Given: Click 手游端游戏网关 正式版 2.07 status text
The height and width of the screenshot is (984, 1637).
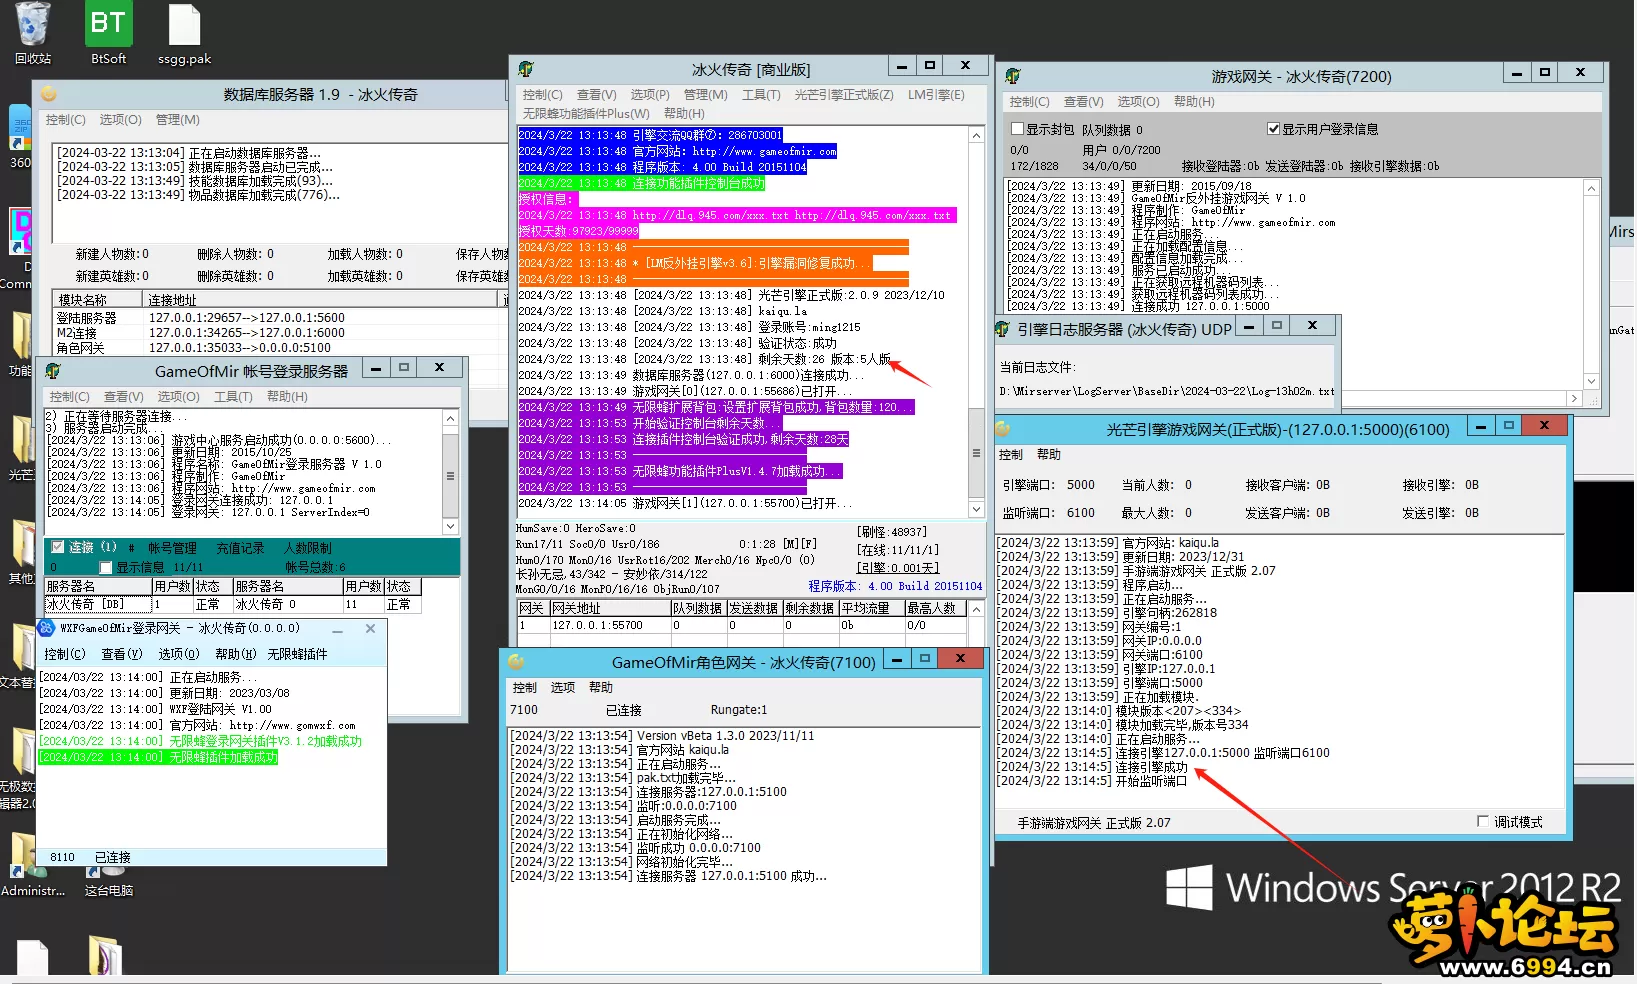Looking at the screenshot, I should [1094, 824].
